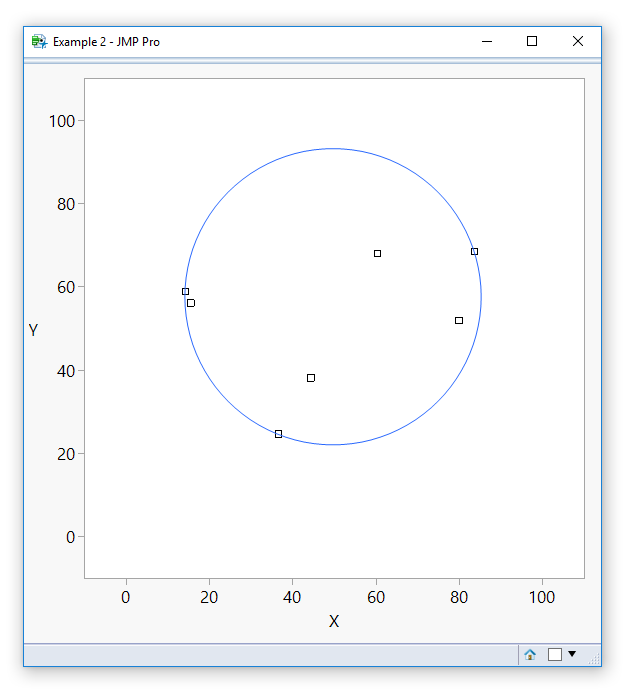The height and width of the screenshot is (700, 637).
Task: Click the Example 2 - JMP Pro title text
Action: pos(106,42)
